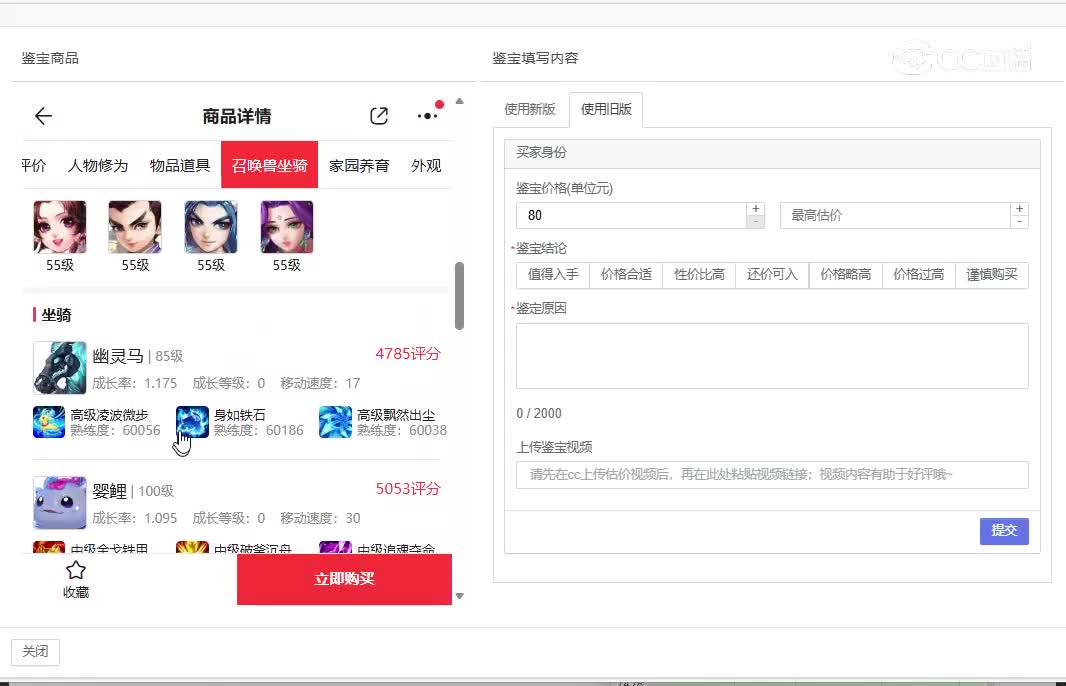
Task: Select the 值得入手 appraisal conclusion
Action: tap(551, 274)
